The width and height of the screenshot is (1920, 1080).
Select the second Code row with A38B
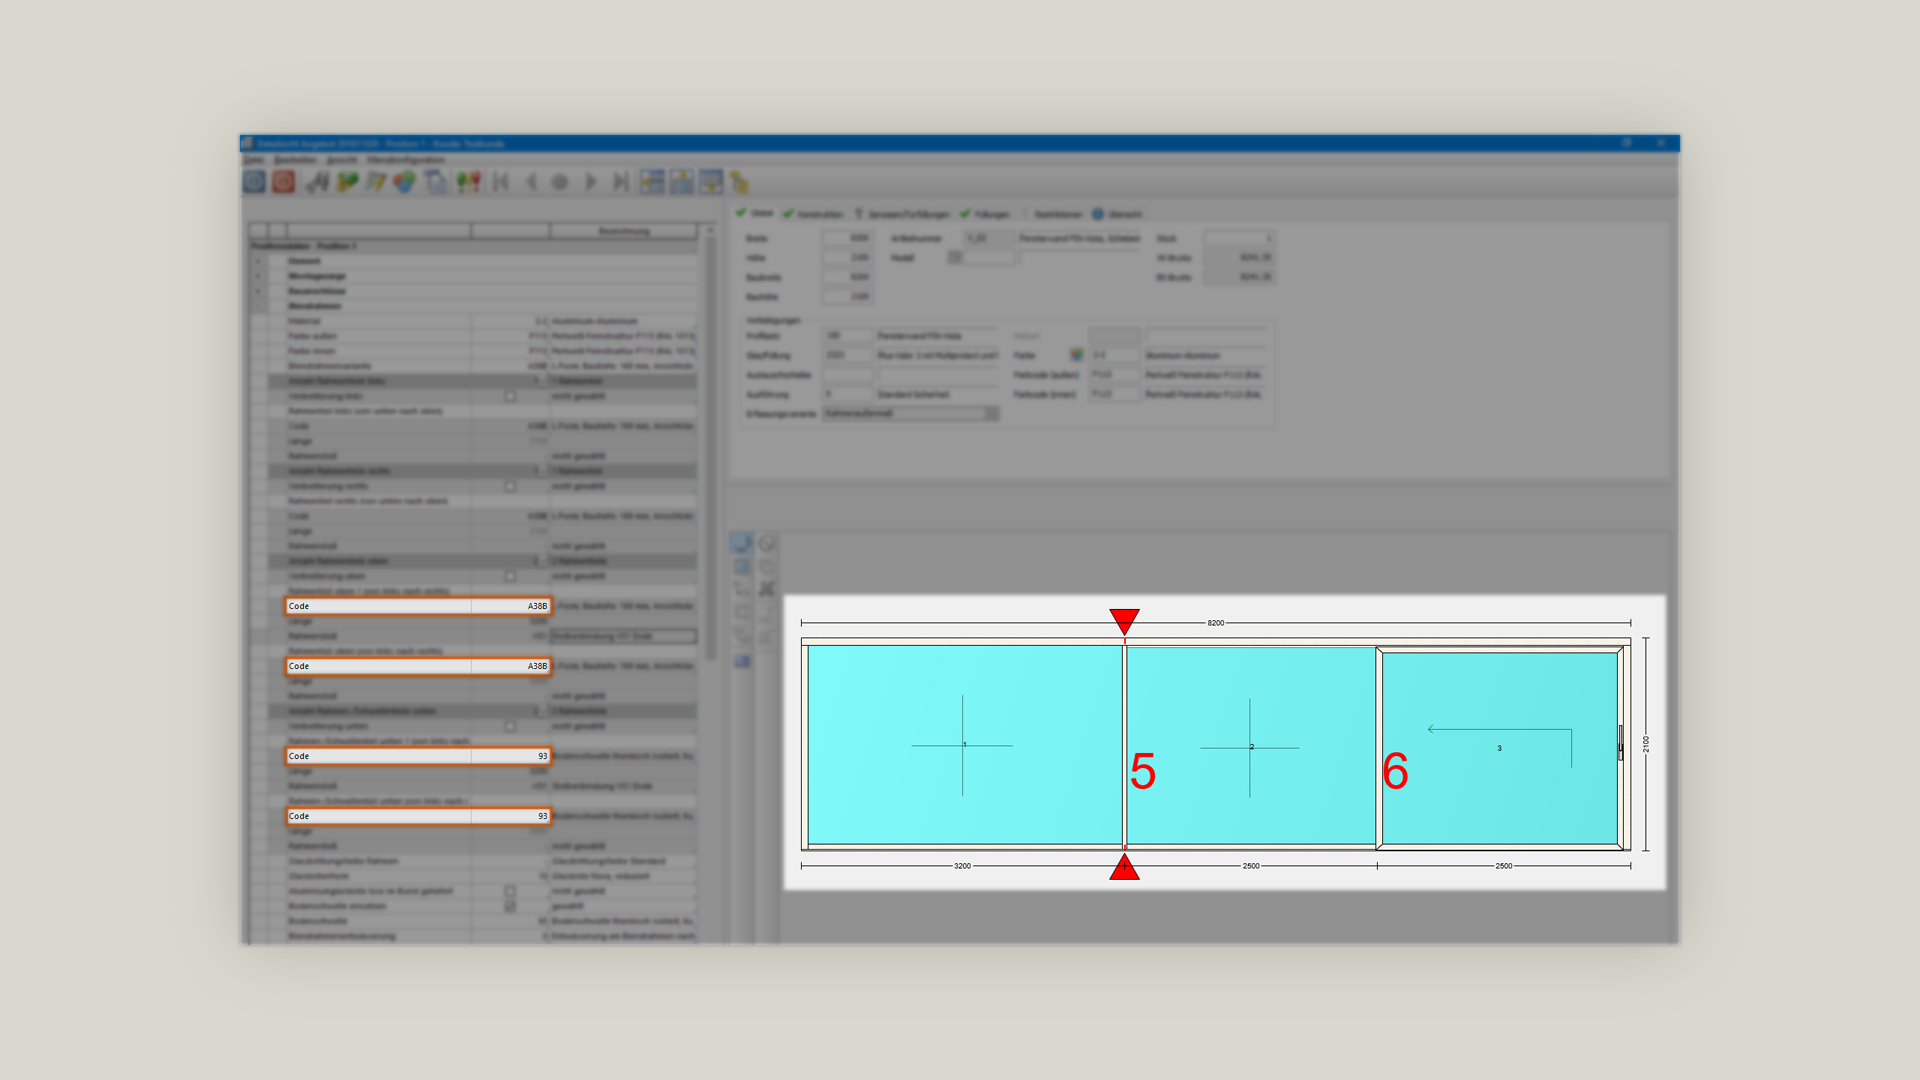coord(418,666)
